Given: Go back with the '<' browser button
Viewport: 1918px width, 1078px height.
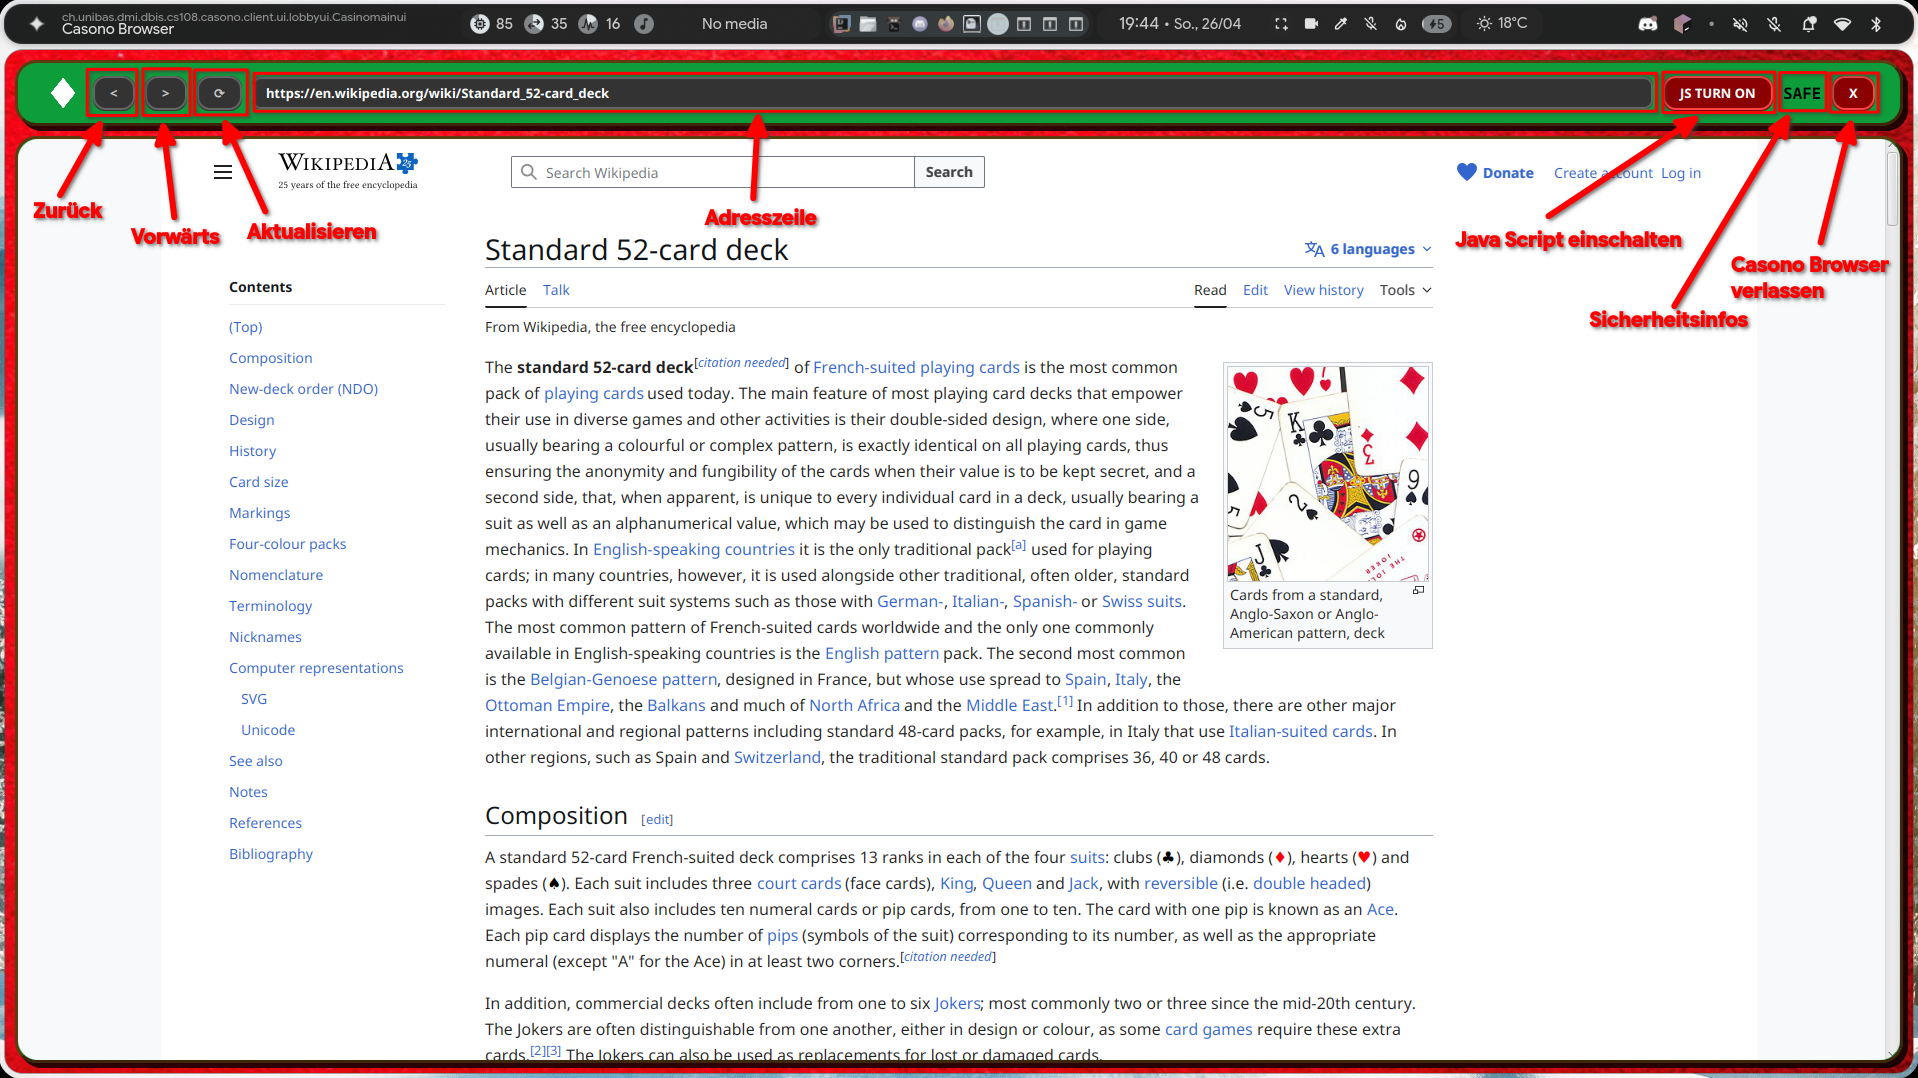Looking at the screenshot, I should pos(113,93).
